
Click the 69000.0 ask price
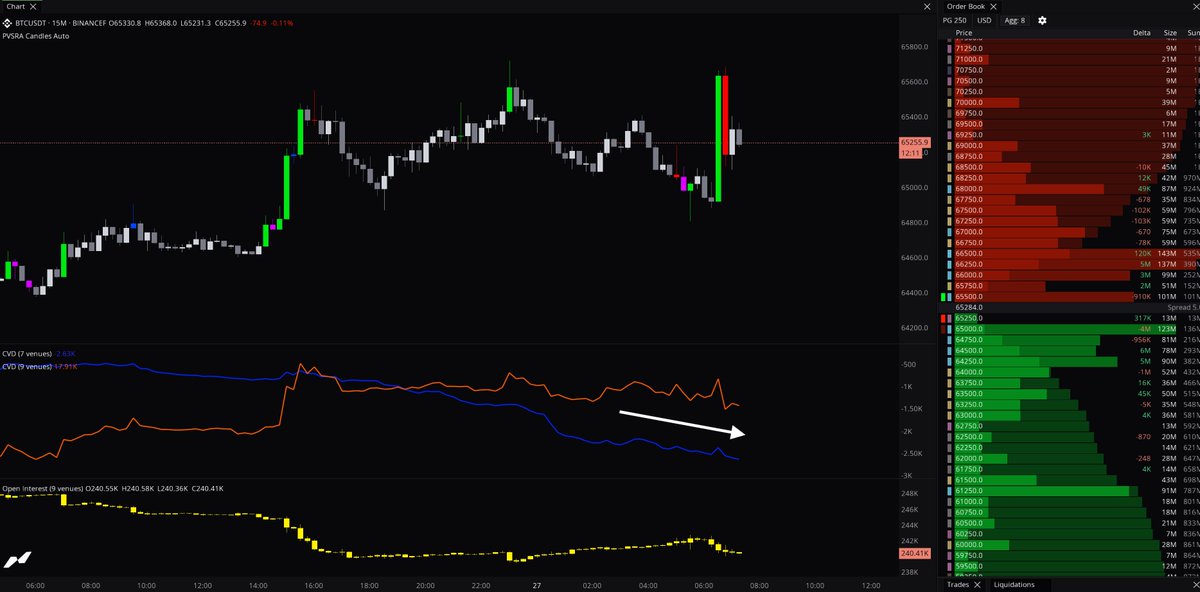pos(969,145)
